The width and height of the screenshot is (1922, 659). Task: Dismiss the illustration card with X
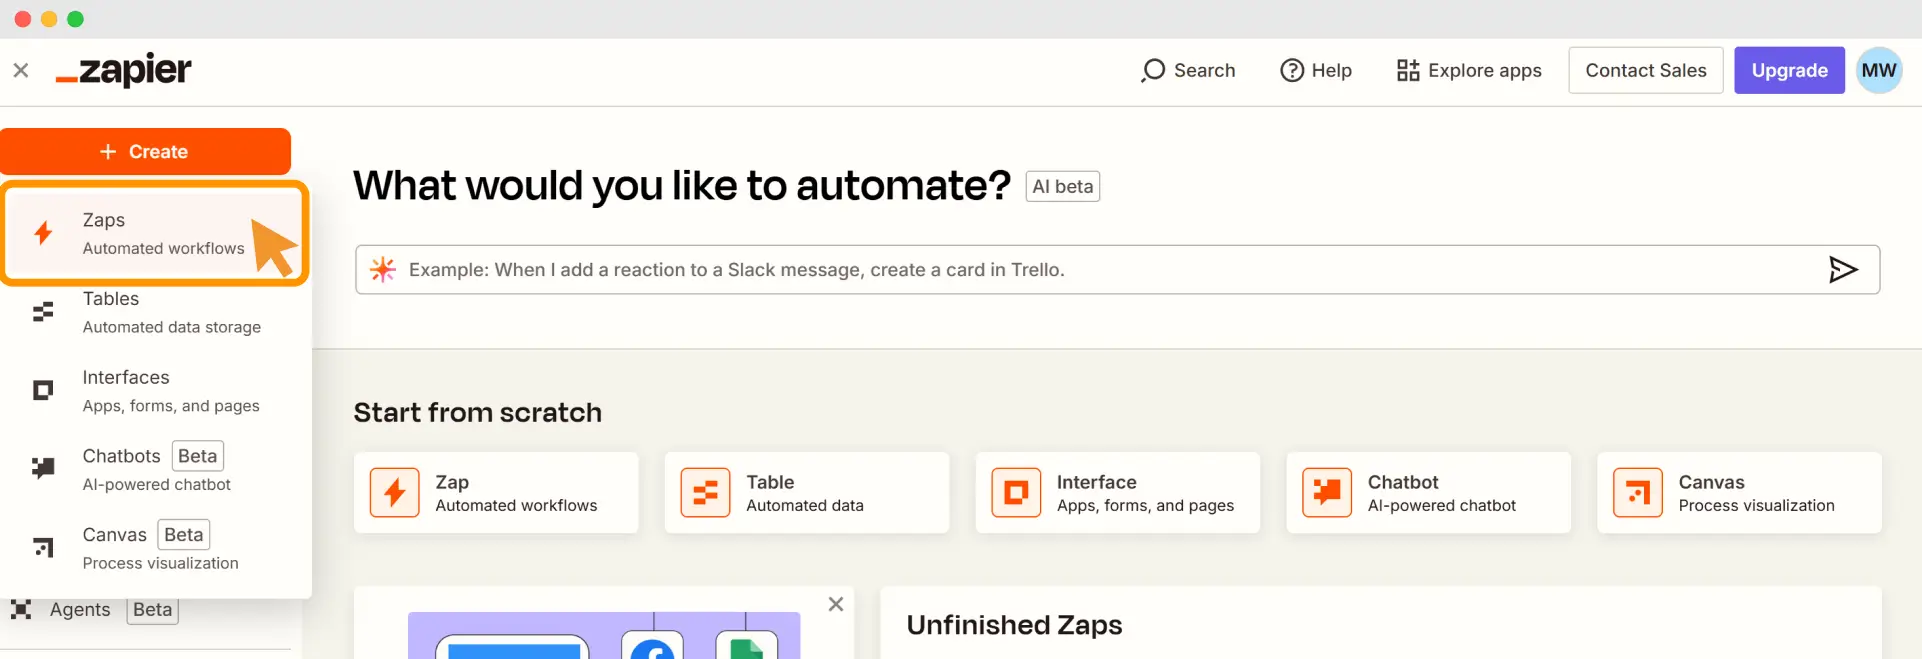click(x=836, y=604)
